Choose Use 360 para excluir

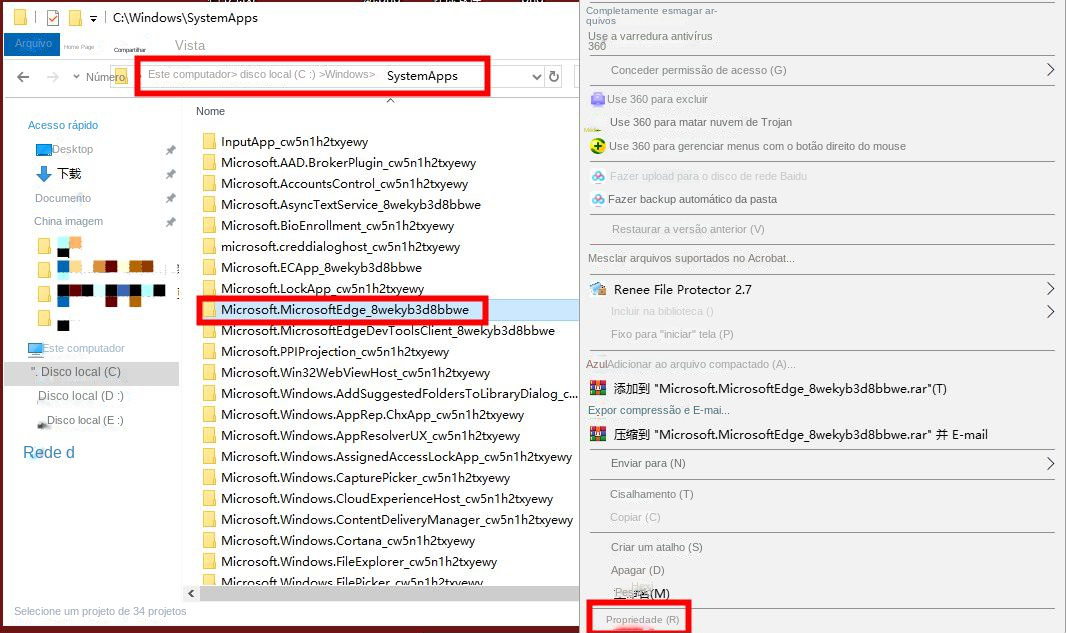tap(657, 99)
